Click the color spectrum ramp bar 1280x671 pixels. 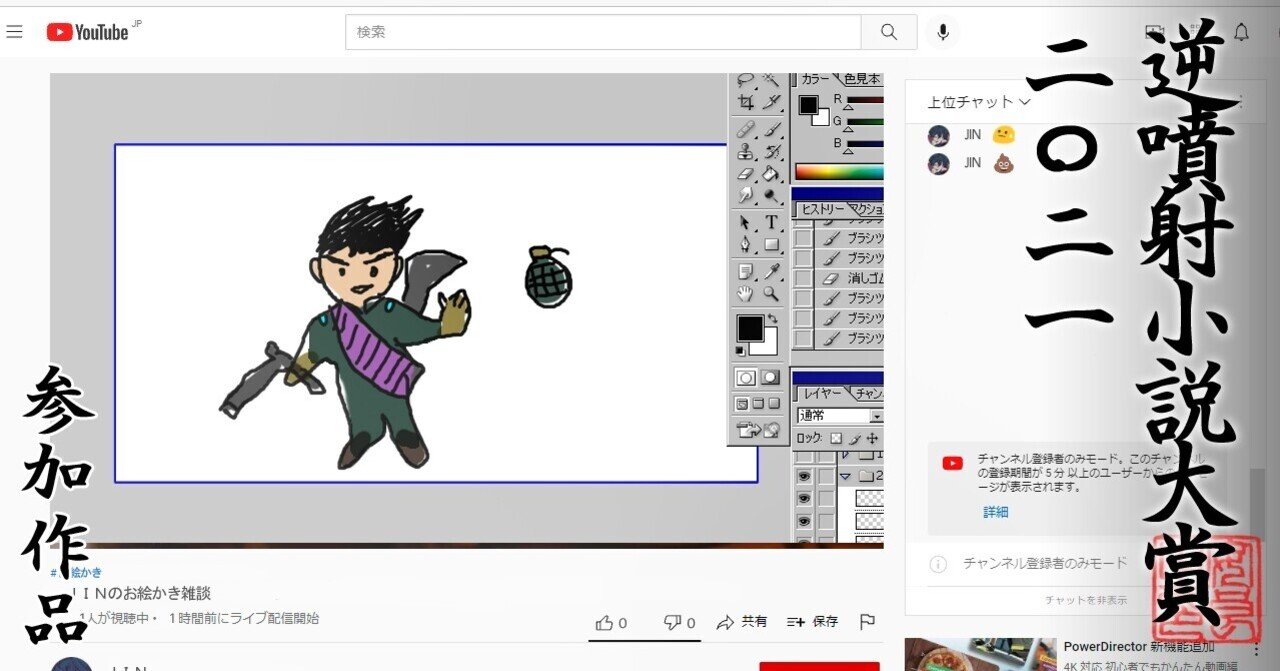tap(839, 171)
